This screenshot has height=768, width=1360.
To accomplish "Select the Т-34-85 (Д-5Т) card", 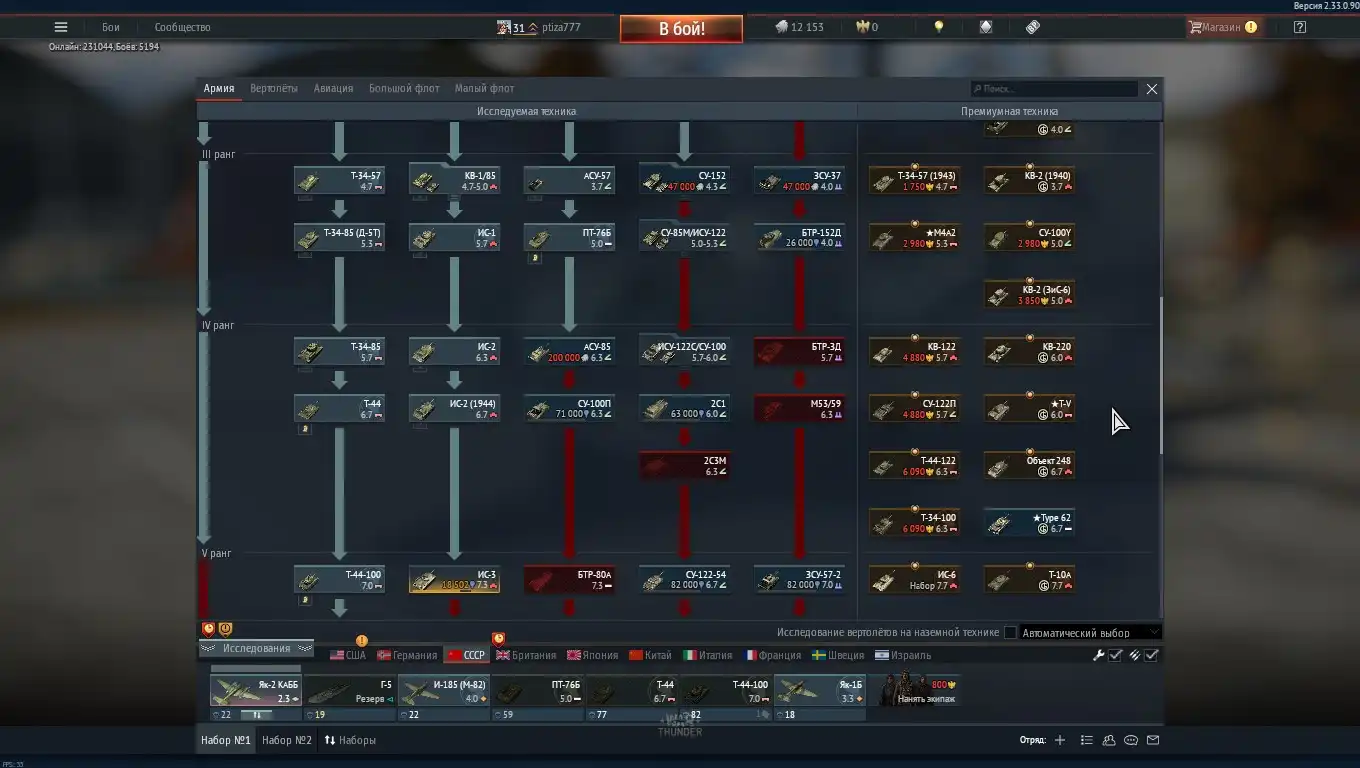I will (x=340, y=238).
